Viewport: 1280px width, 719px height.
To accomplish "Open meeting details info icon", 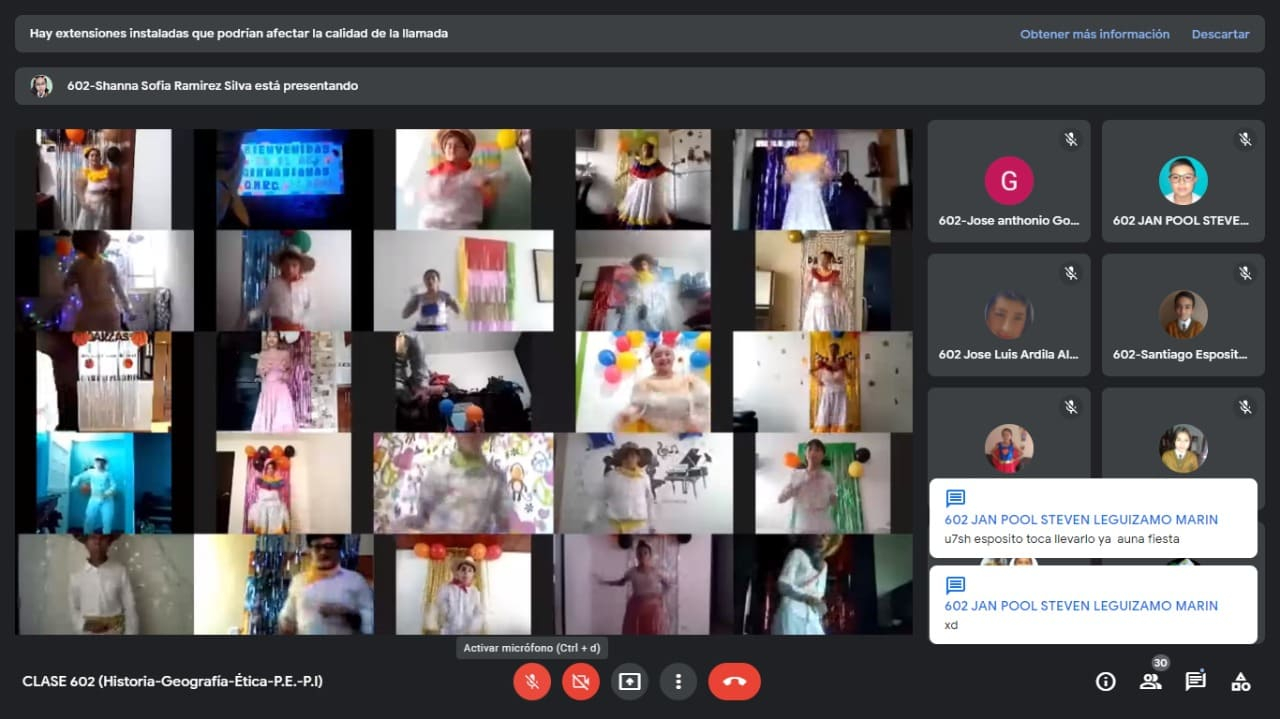I will tap(1105, 682).
